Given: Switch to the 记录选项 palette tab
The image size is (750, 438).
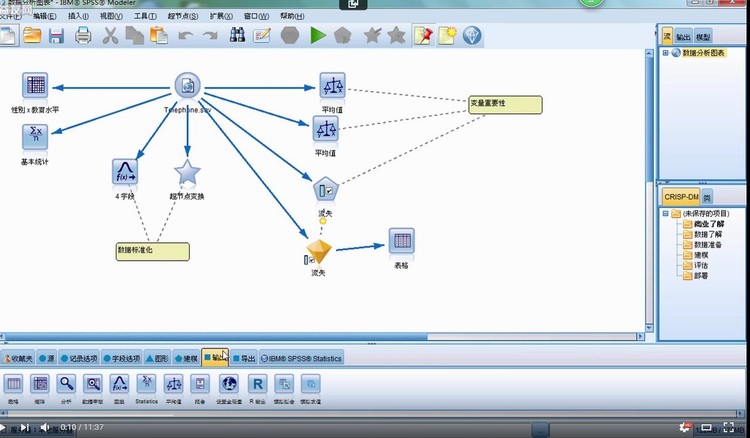Looking at the screenshot, I should click(79, 358).
